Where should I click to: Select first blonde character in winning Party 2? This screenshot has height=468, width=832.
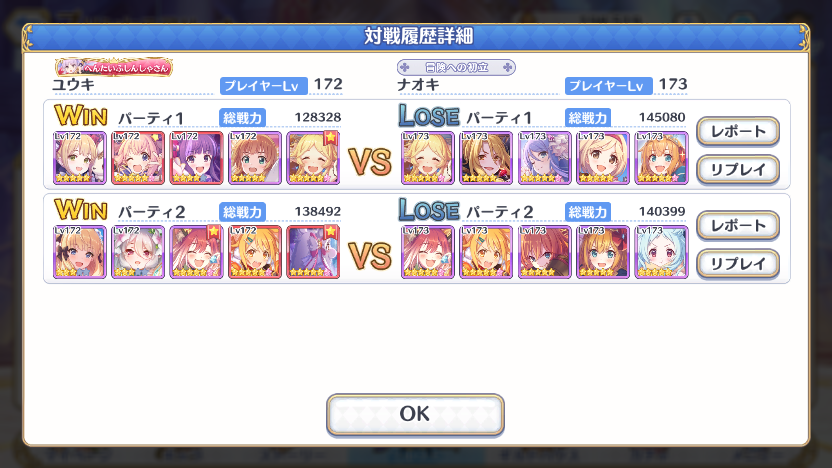tap(80, 252)
